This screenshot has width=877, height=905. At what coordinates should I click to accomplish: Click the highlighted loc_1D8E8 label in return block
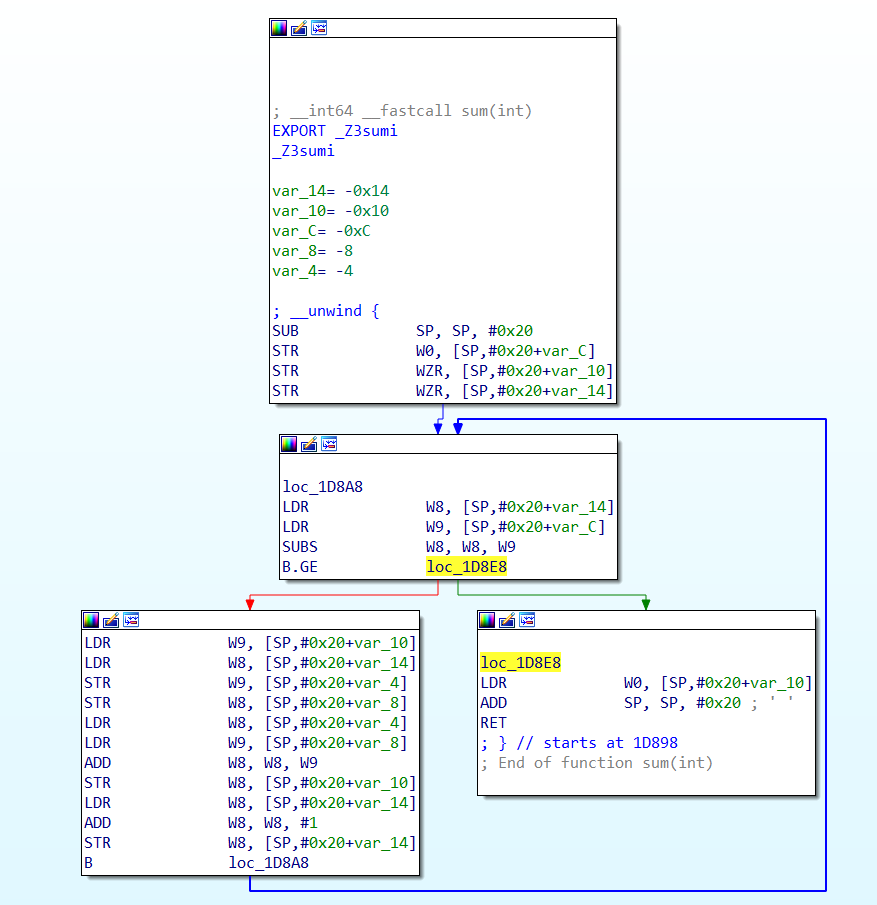(520, 663)
